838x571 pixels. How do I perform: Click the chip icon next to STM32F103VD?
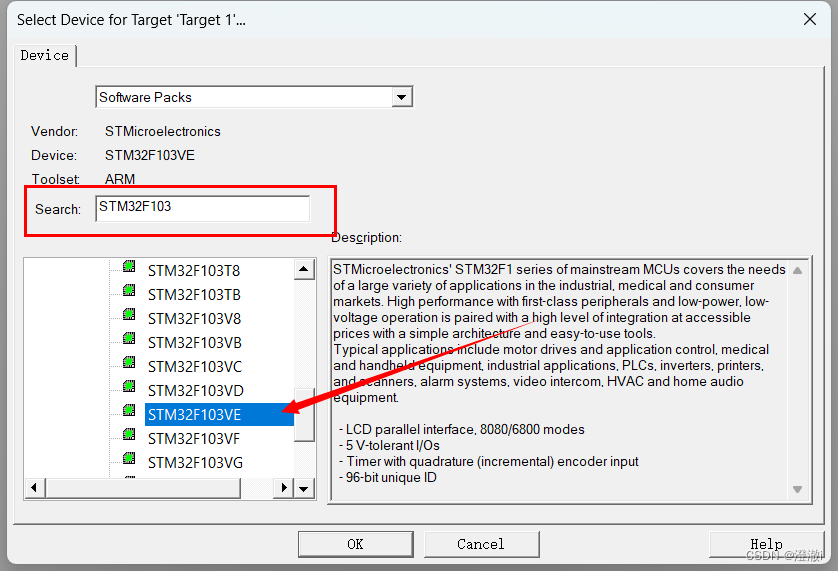pos(129,386)
